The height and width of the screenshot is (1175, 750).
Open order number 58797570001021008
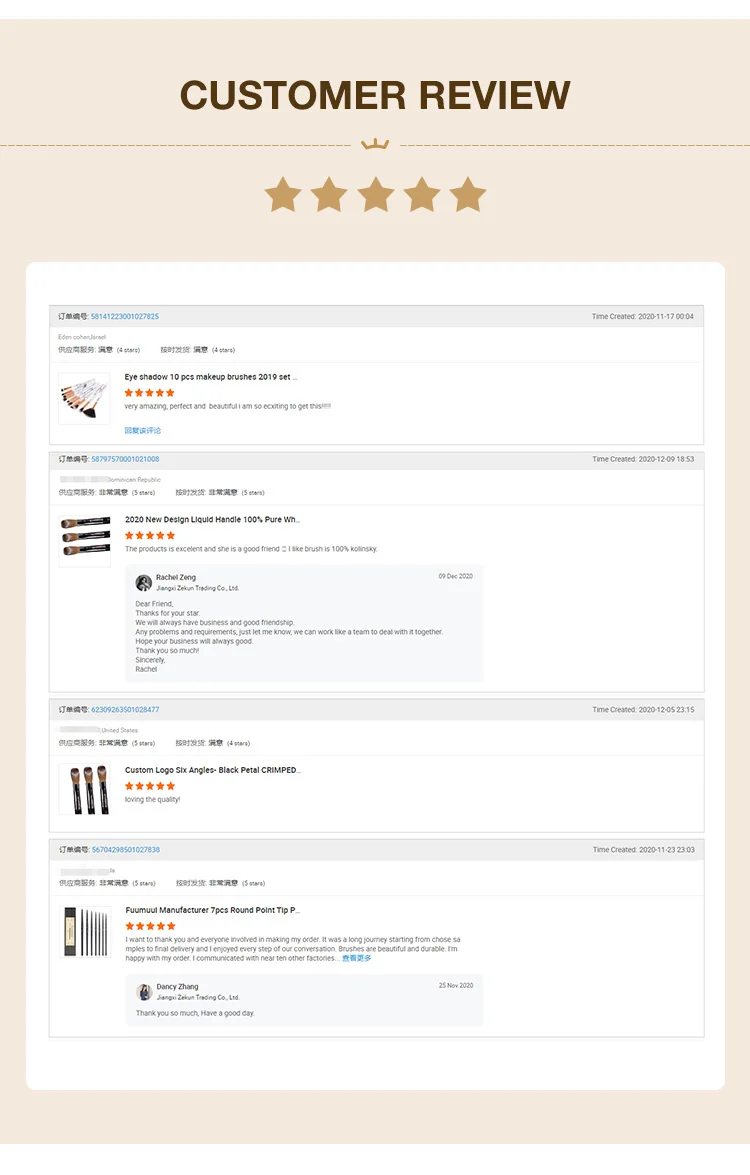pyautogui.click(x=125, y=459)
